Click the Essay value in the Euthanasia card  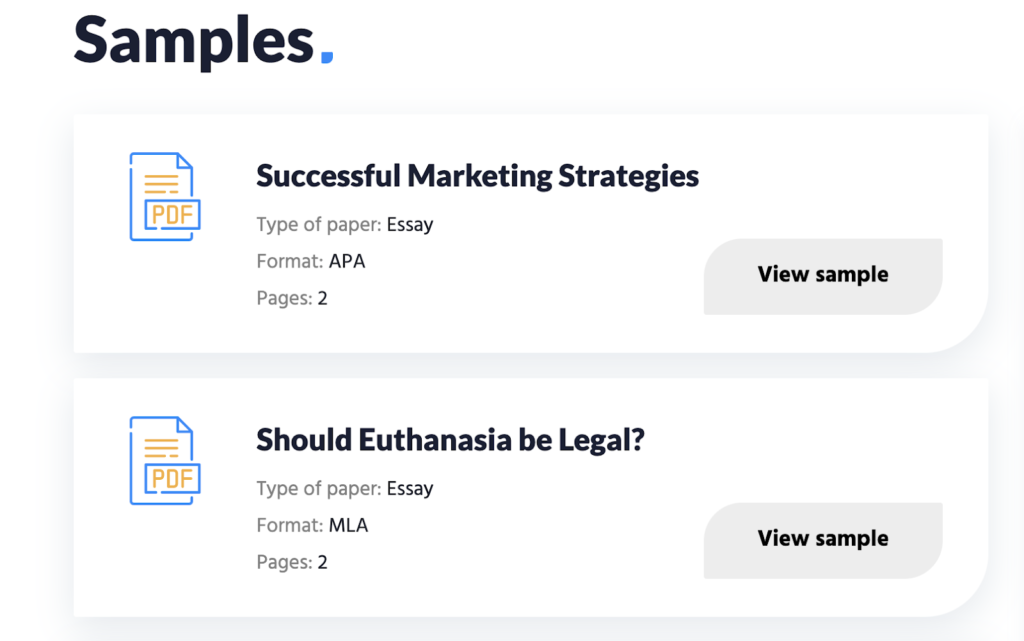[409, 489]
